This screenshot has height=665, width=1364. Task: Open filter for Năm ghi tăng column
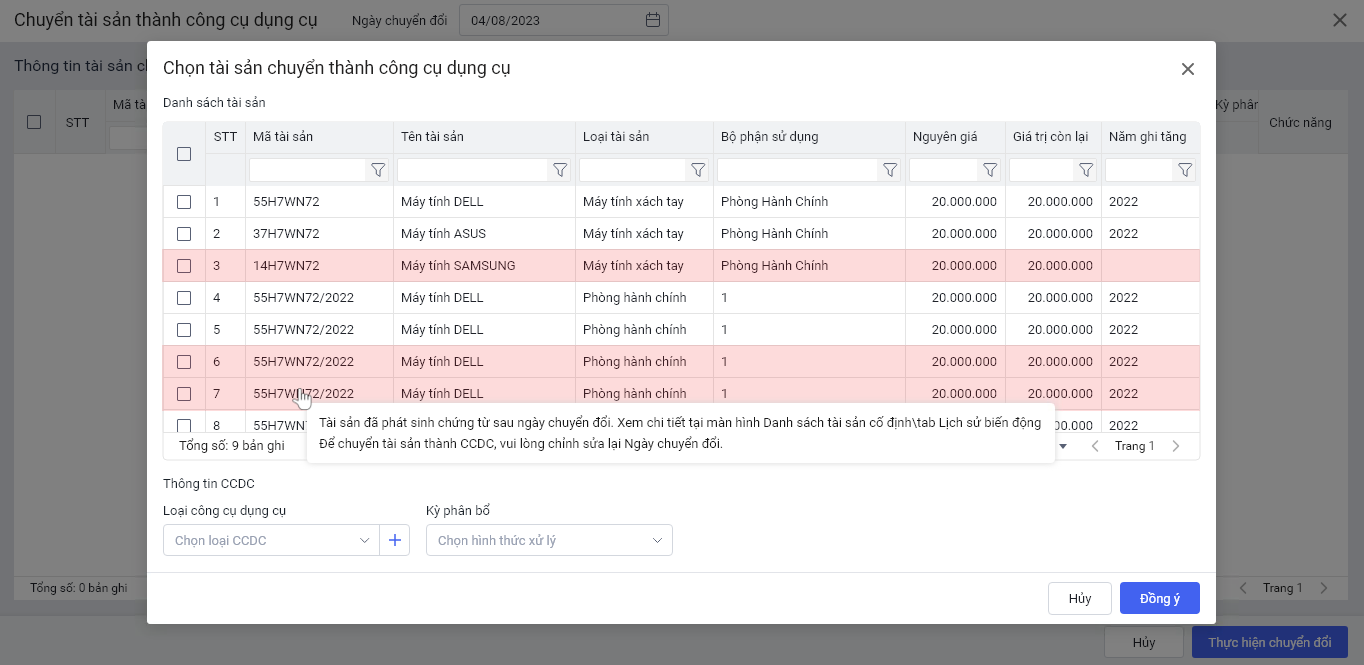(x=1184, y=170)
